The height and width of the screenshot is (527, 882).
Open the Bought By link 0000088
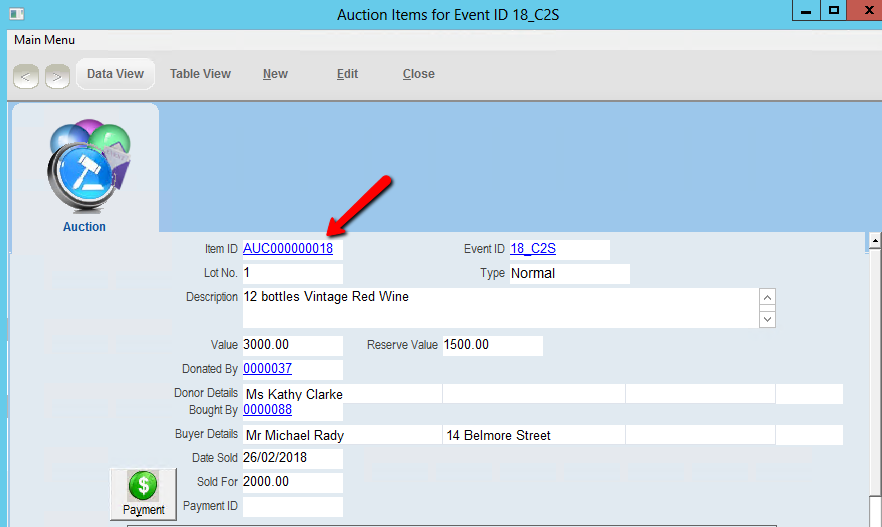(x=267, y=409)
